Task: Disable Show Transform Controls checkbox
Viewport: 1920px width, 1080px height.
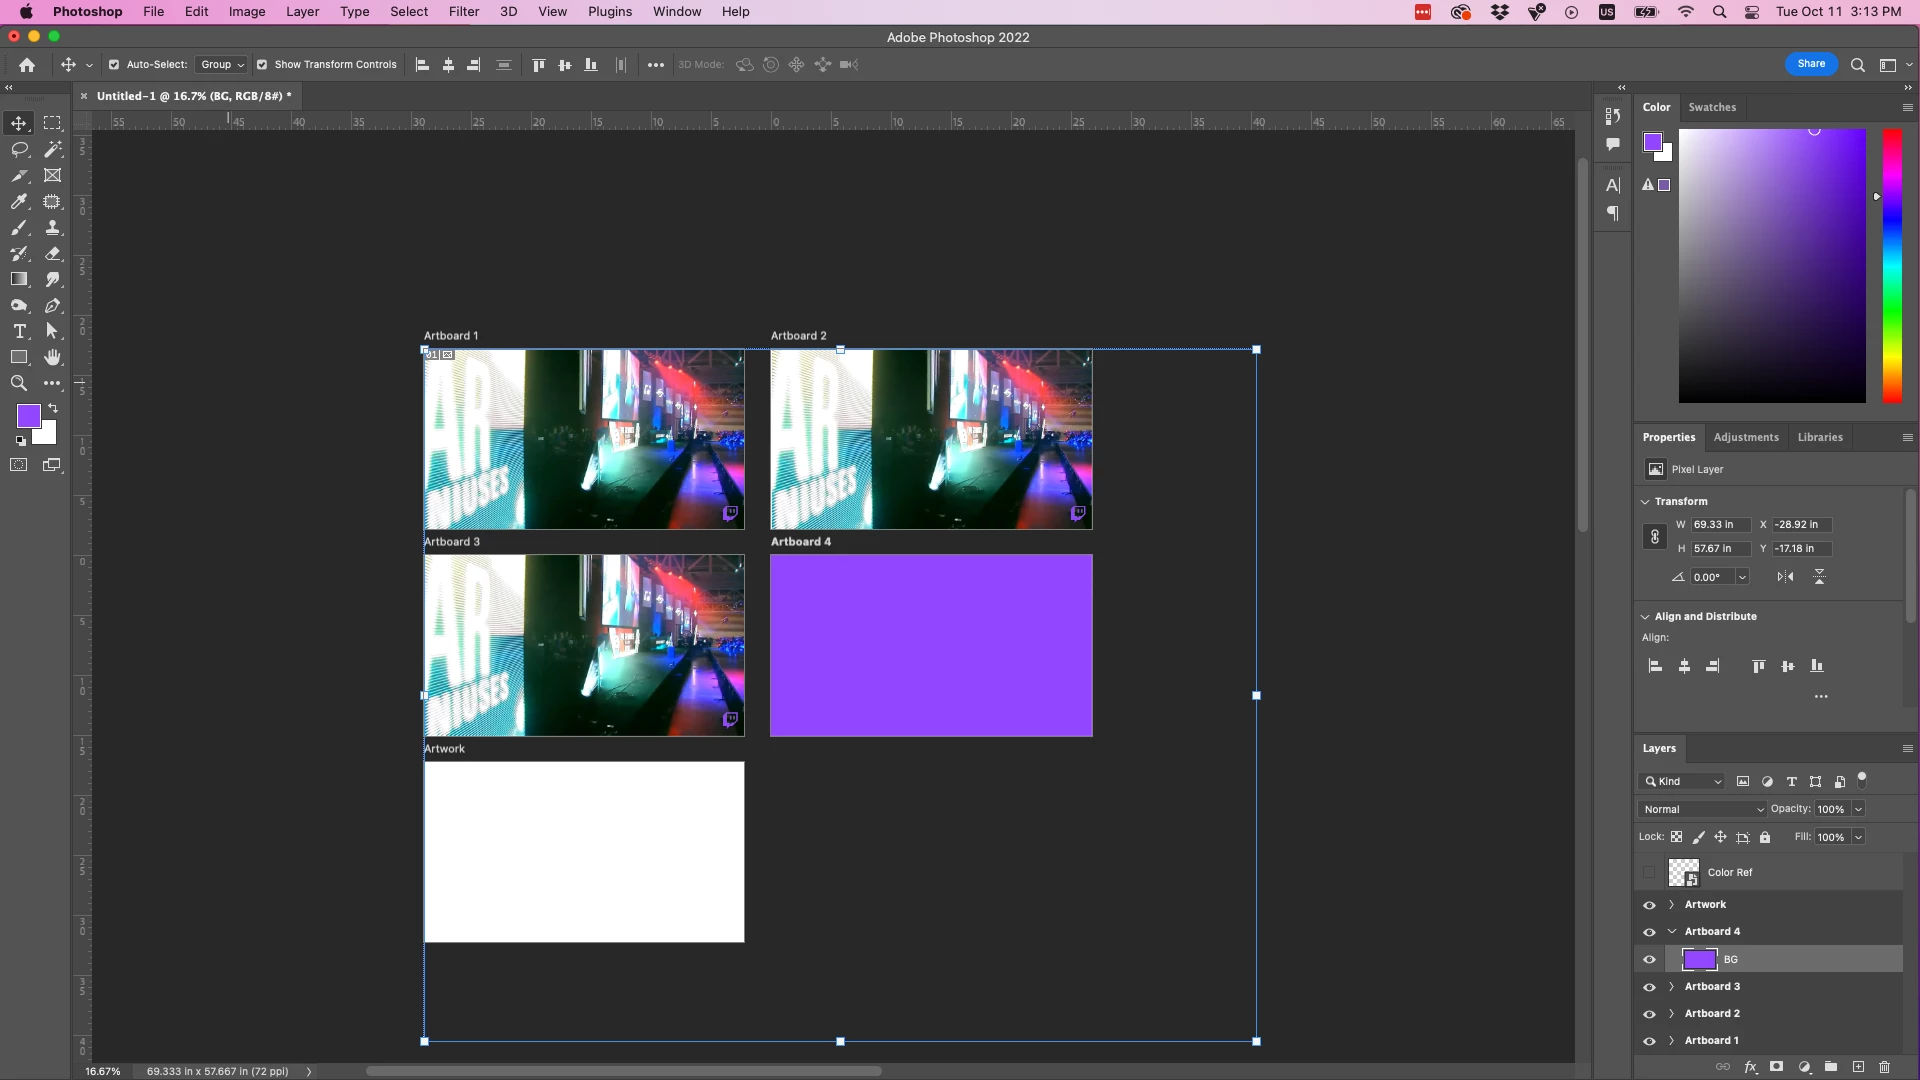Action: [x=262, y=65]
